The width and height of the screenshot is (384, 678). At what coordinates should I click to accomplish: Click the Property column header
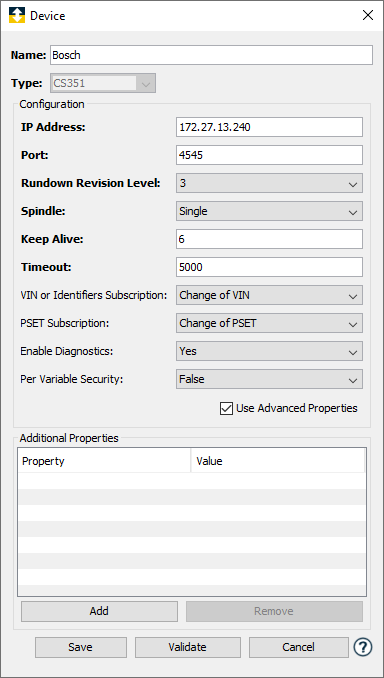(x=104, y=461)
